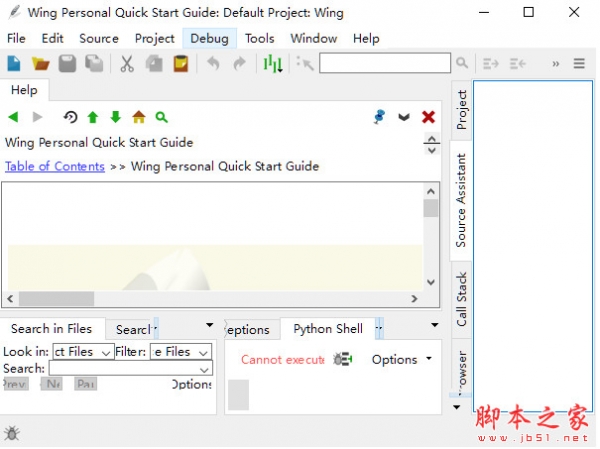Open the Window menu
Viewport: 600px width, 449px height.
point(313,39)
